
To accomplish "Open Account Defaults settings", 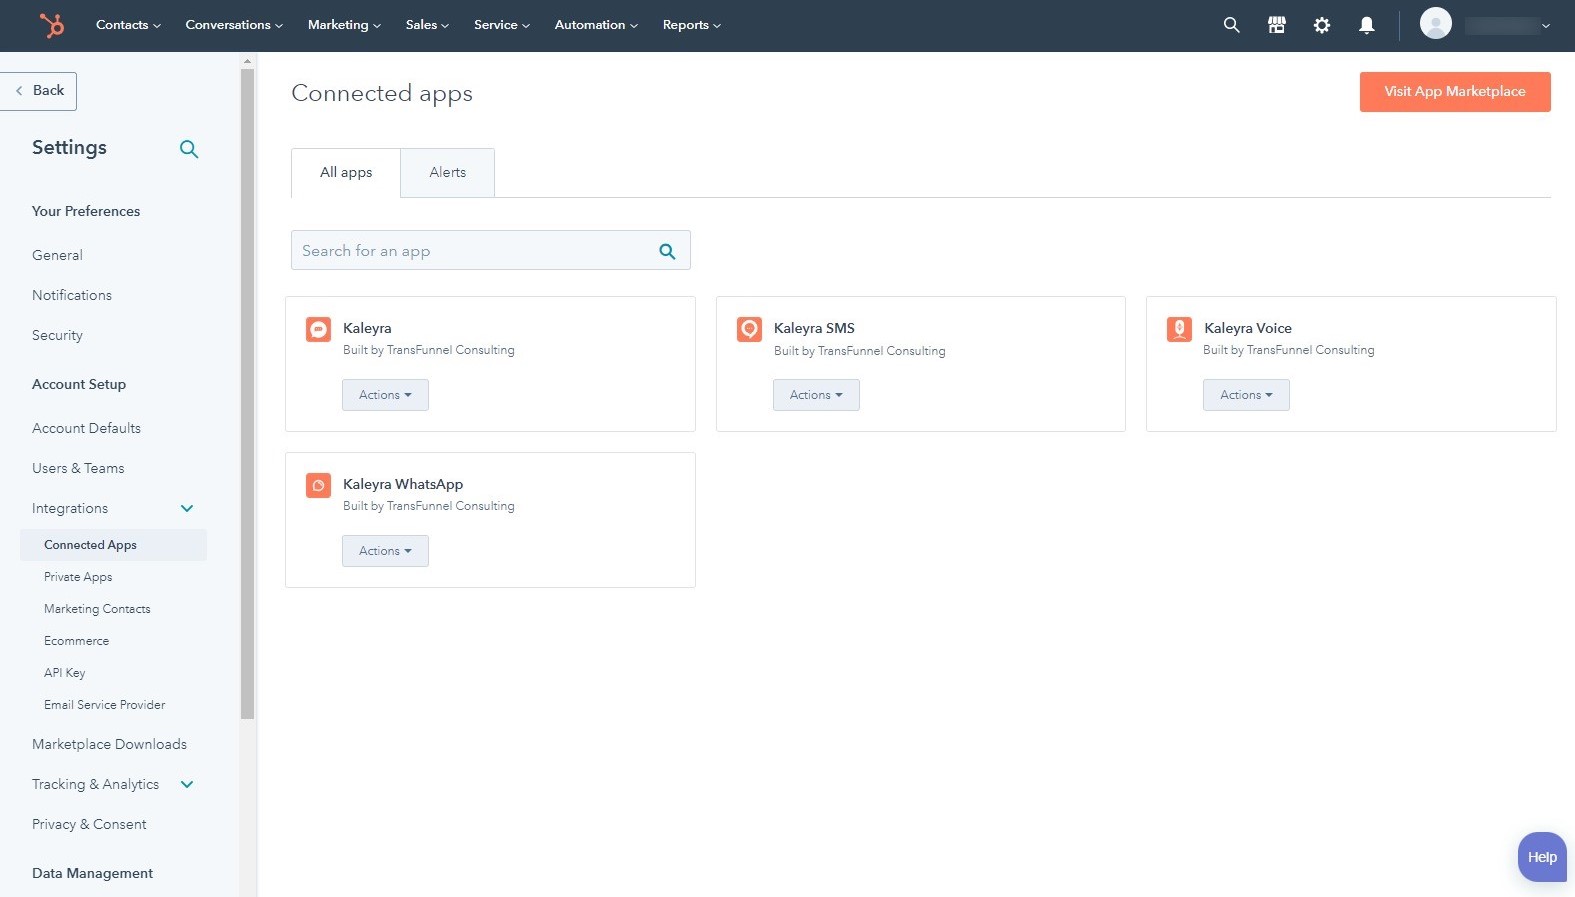I will [86, 429].
